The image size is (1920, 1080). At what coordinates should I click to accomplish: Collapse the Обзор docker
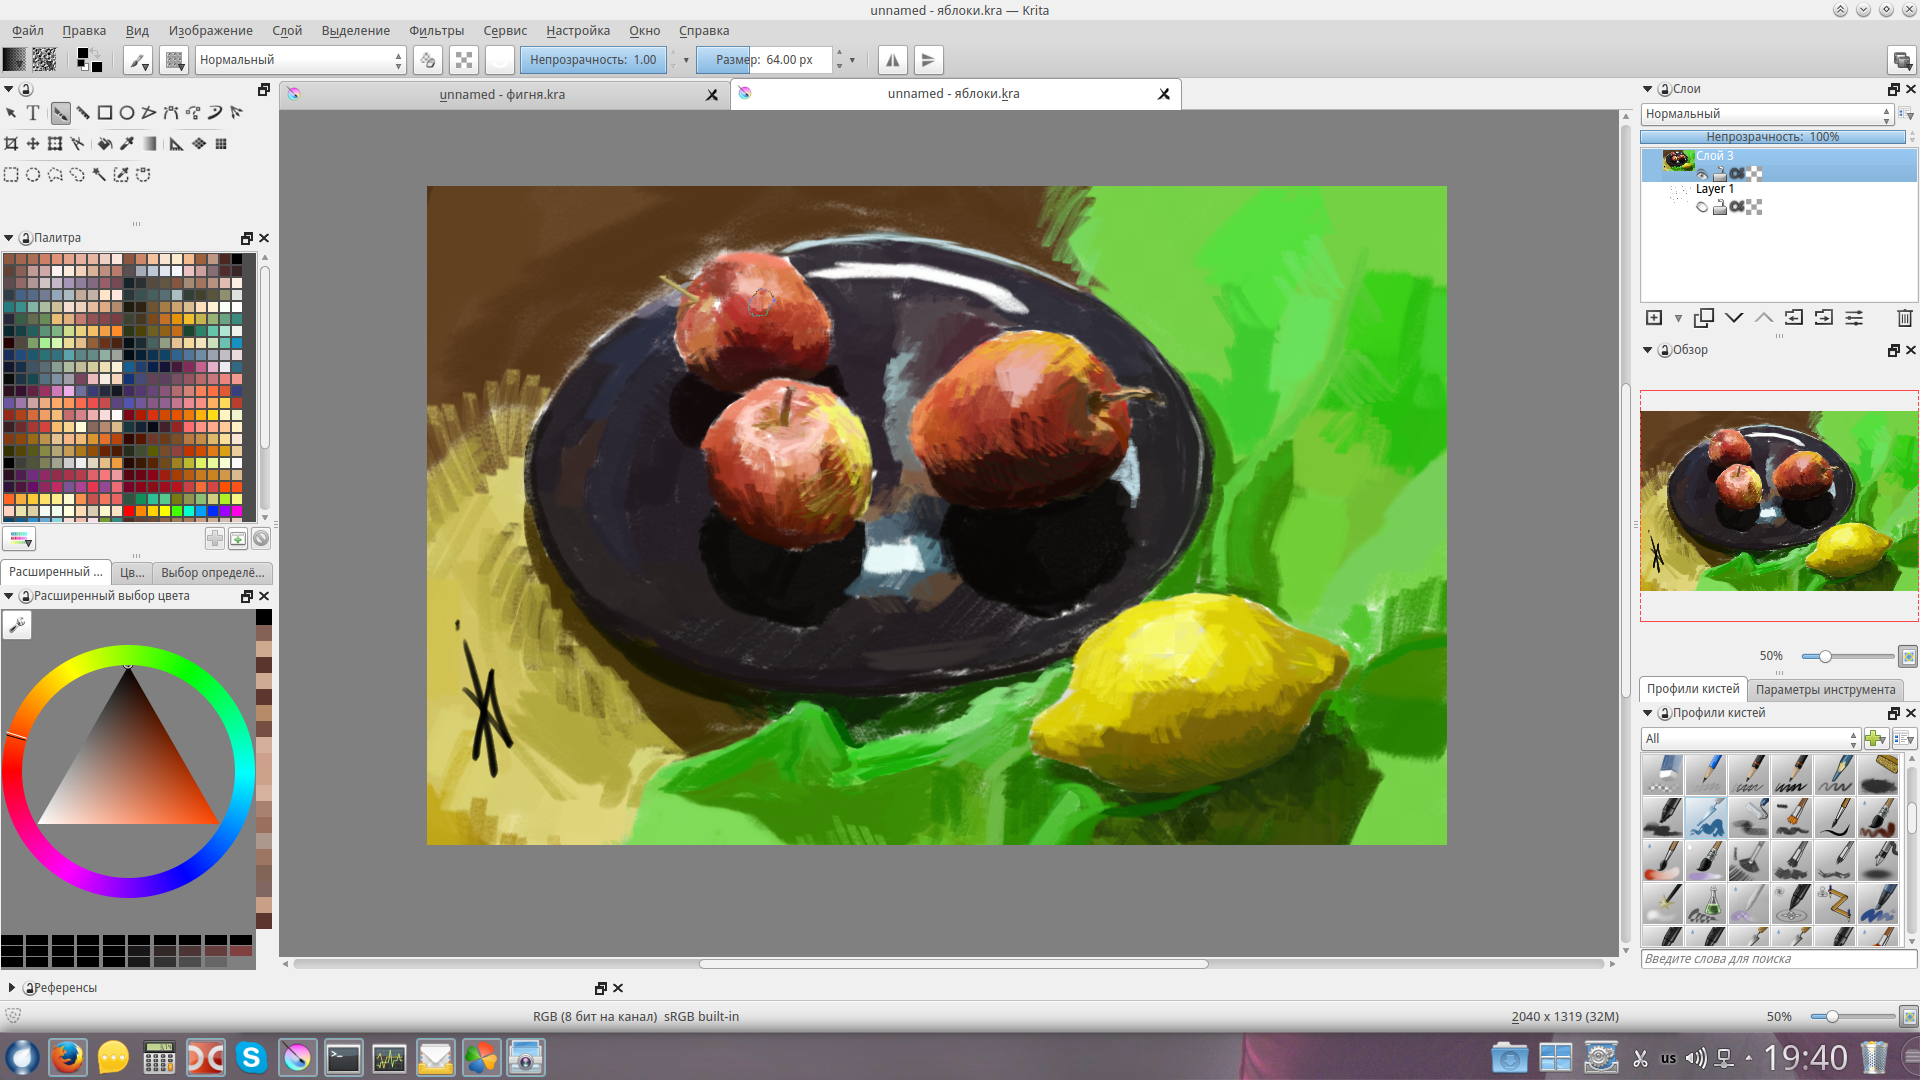tap(1647, 350)
